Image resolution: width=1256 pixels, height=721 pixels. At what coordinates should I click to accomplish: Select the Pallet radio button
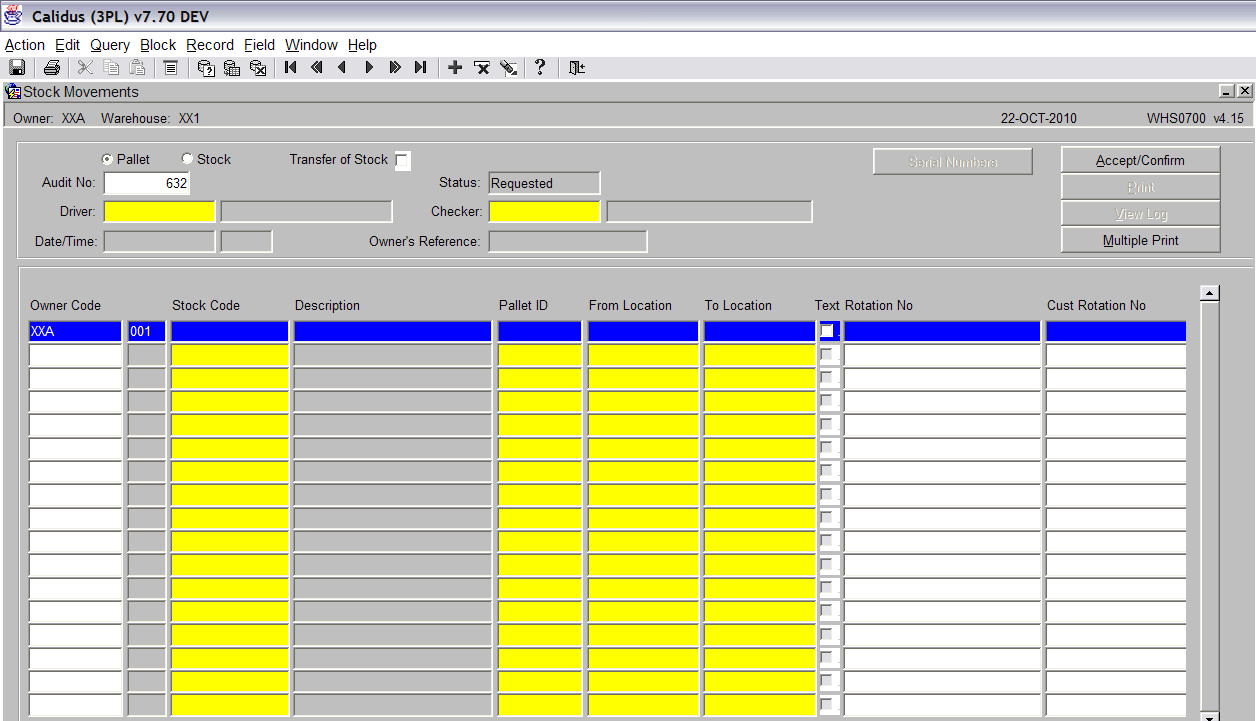[107, 159]
